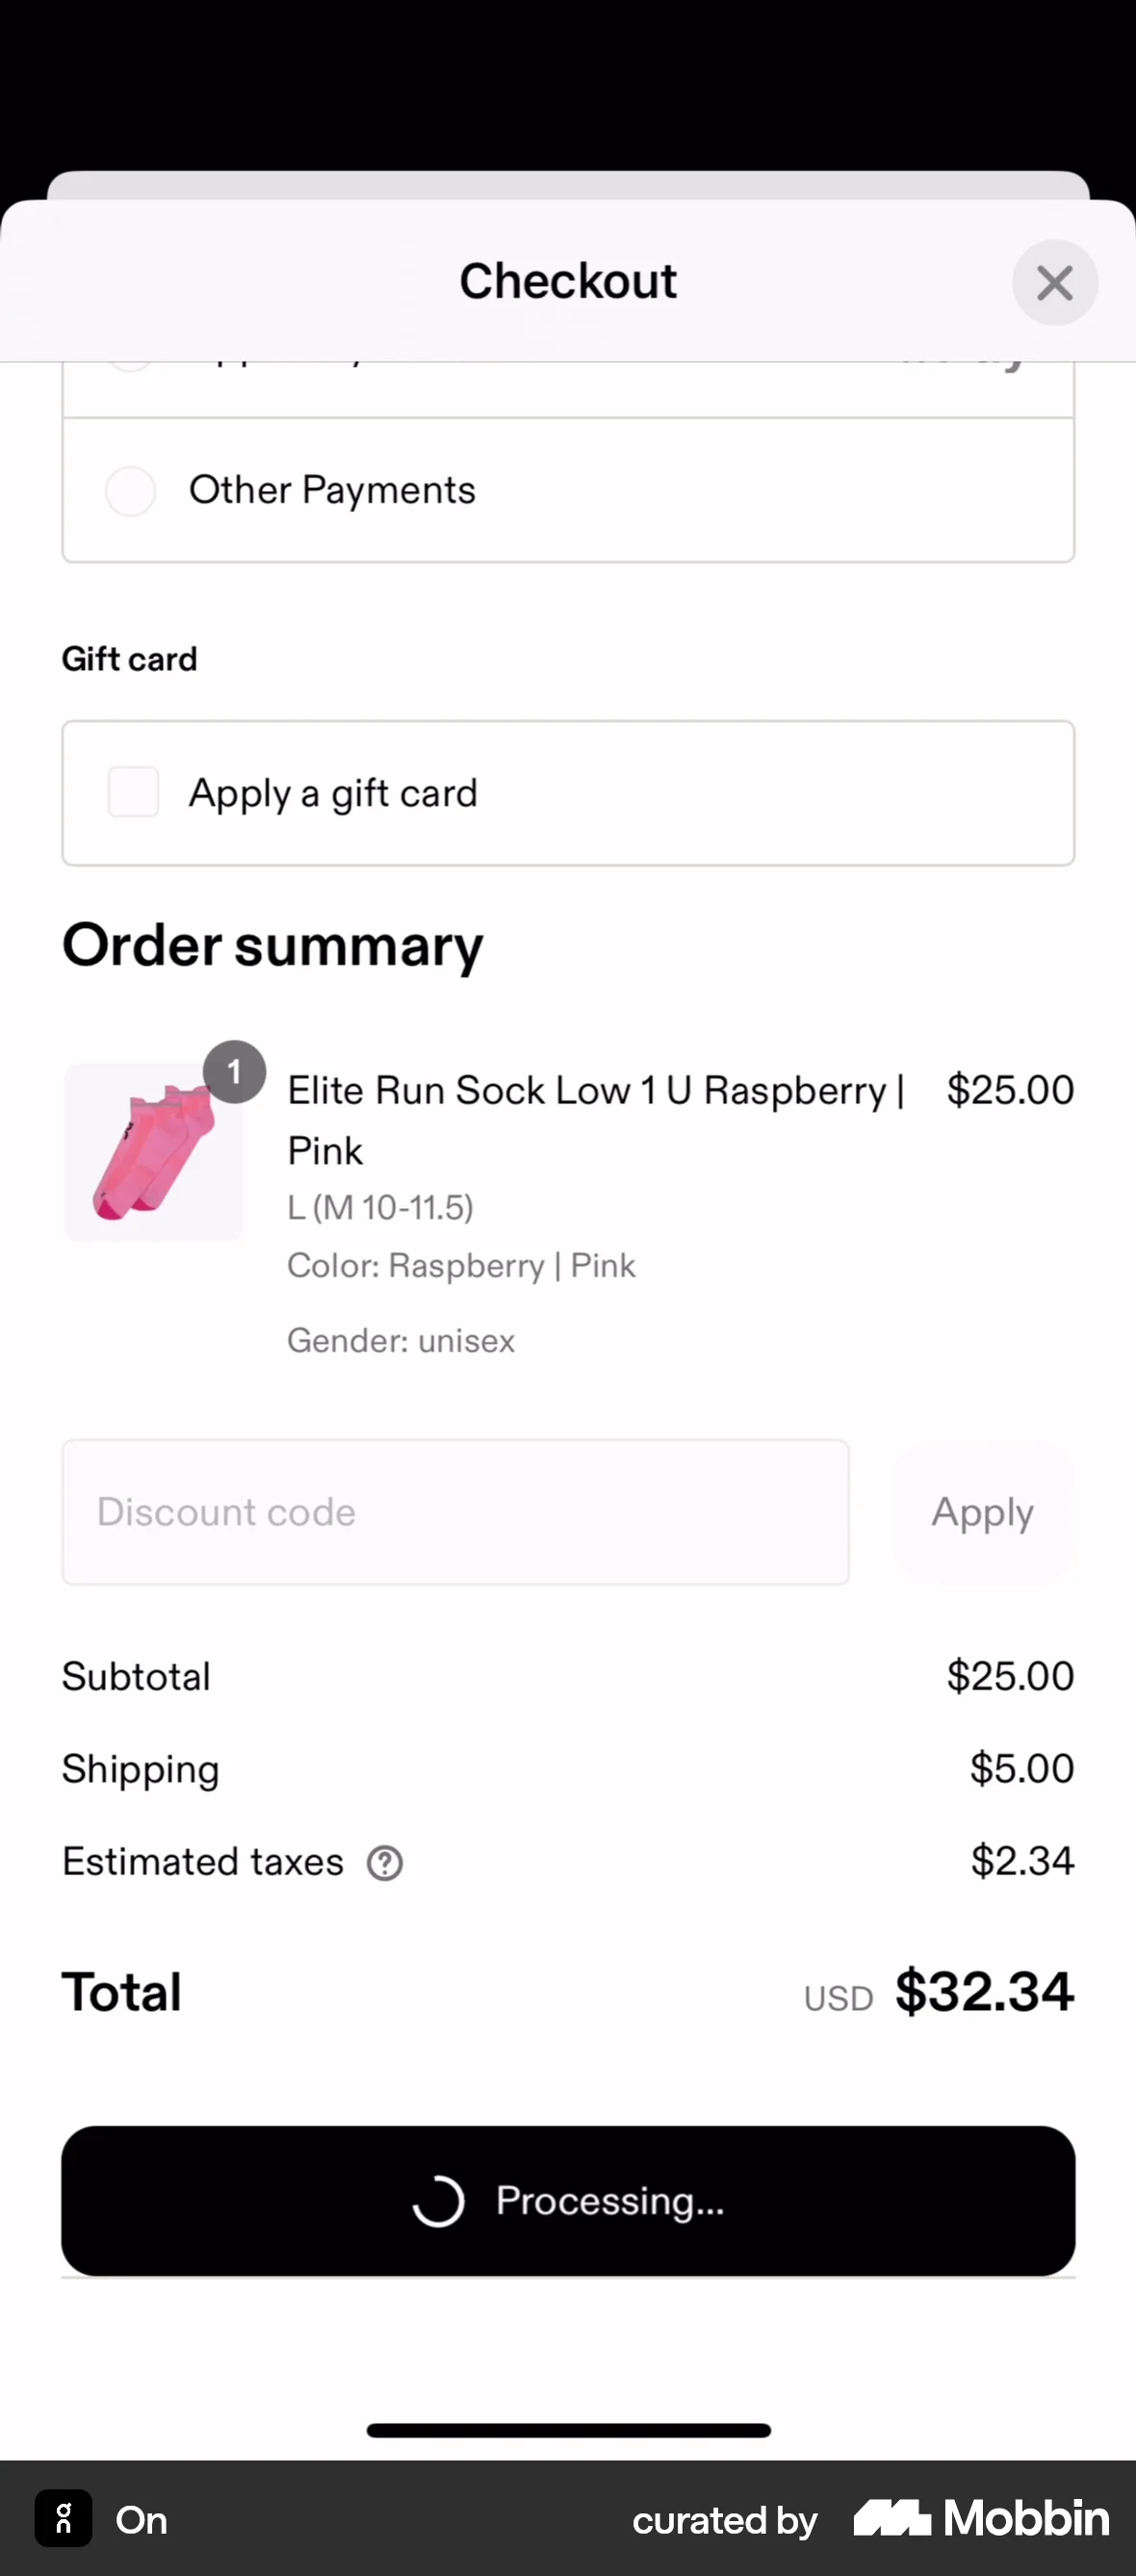Tap the Elite Run Sock product title
This screenshot has height=2576, width=1136.
[596, 1120]
